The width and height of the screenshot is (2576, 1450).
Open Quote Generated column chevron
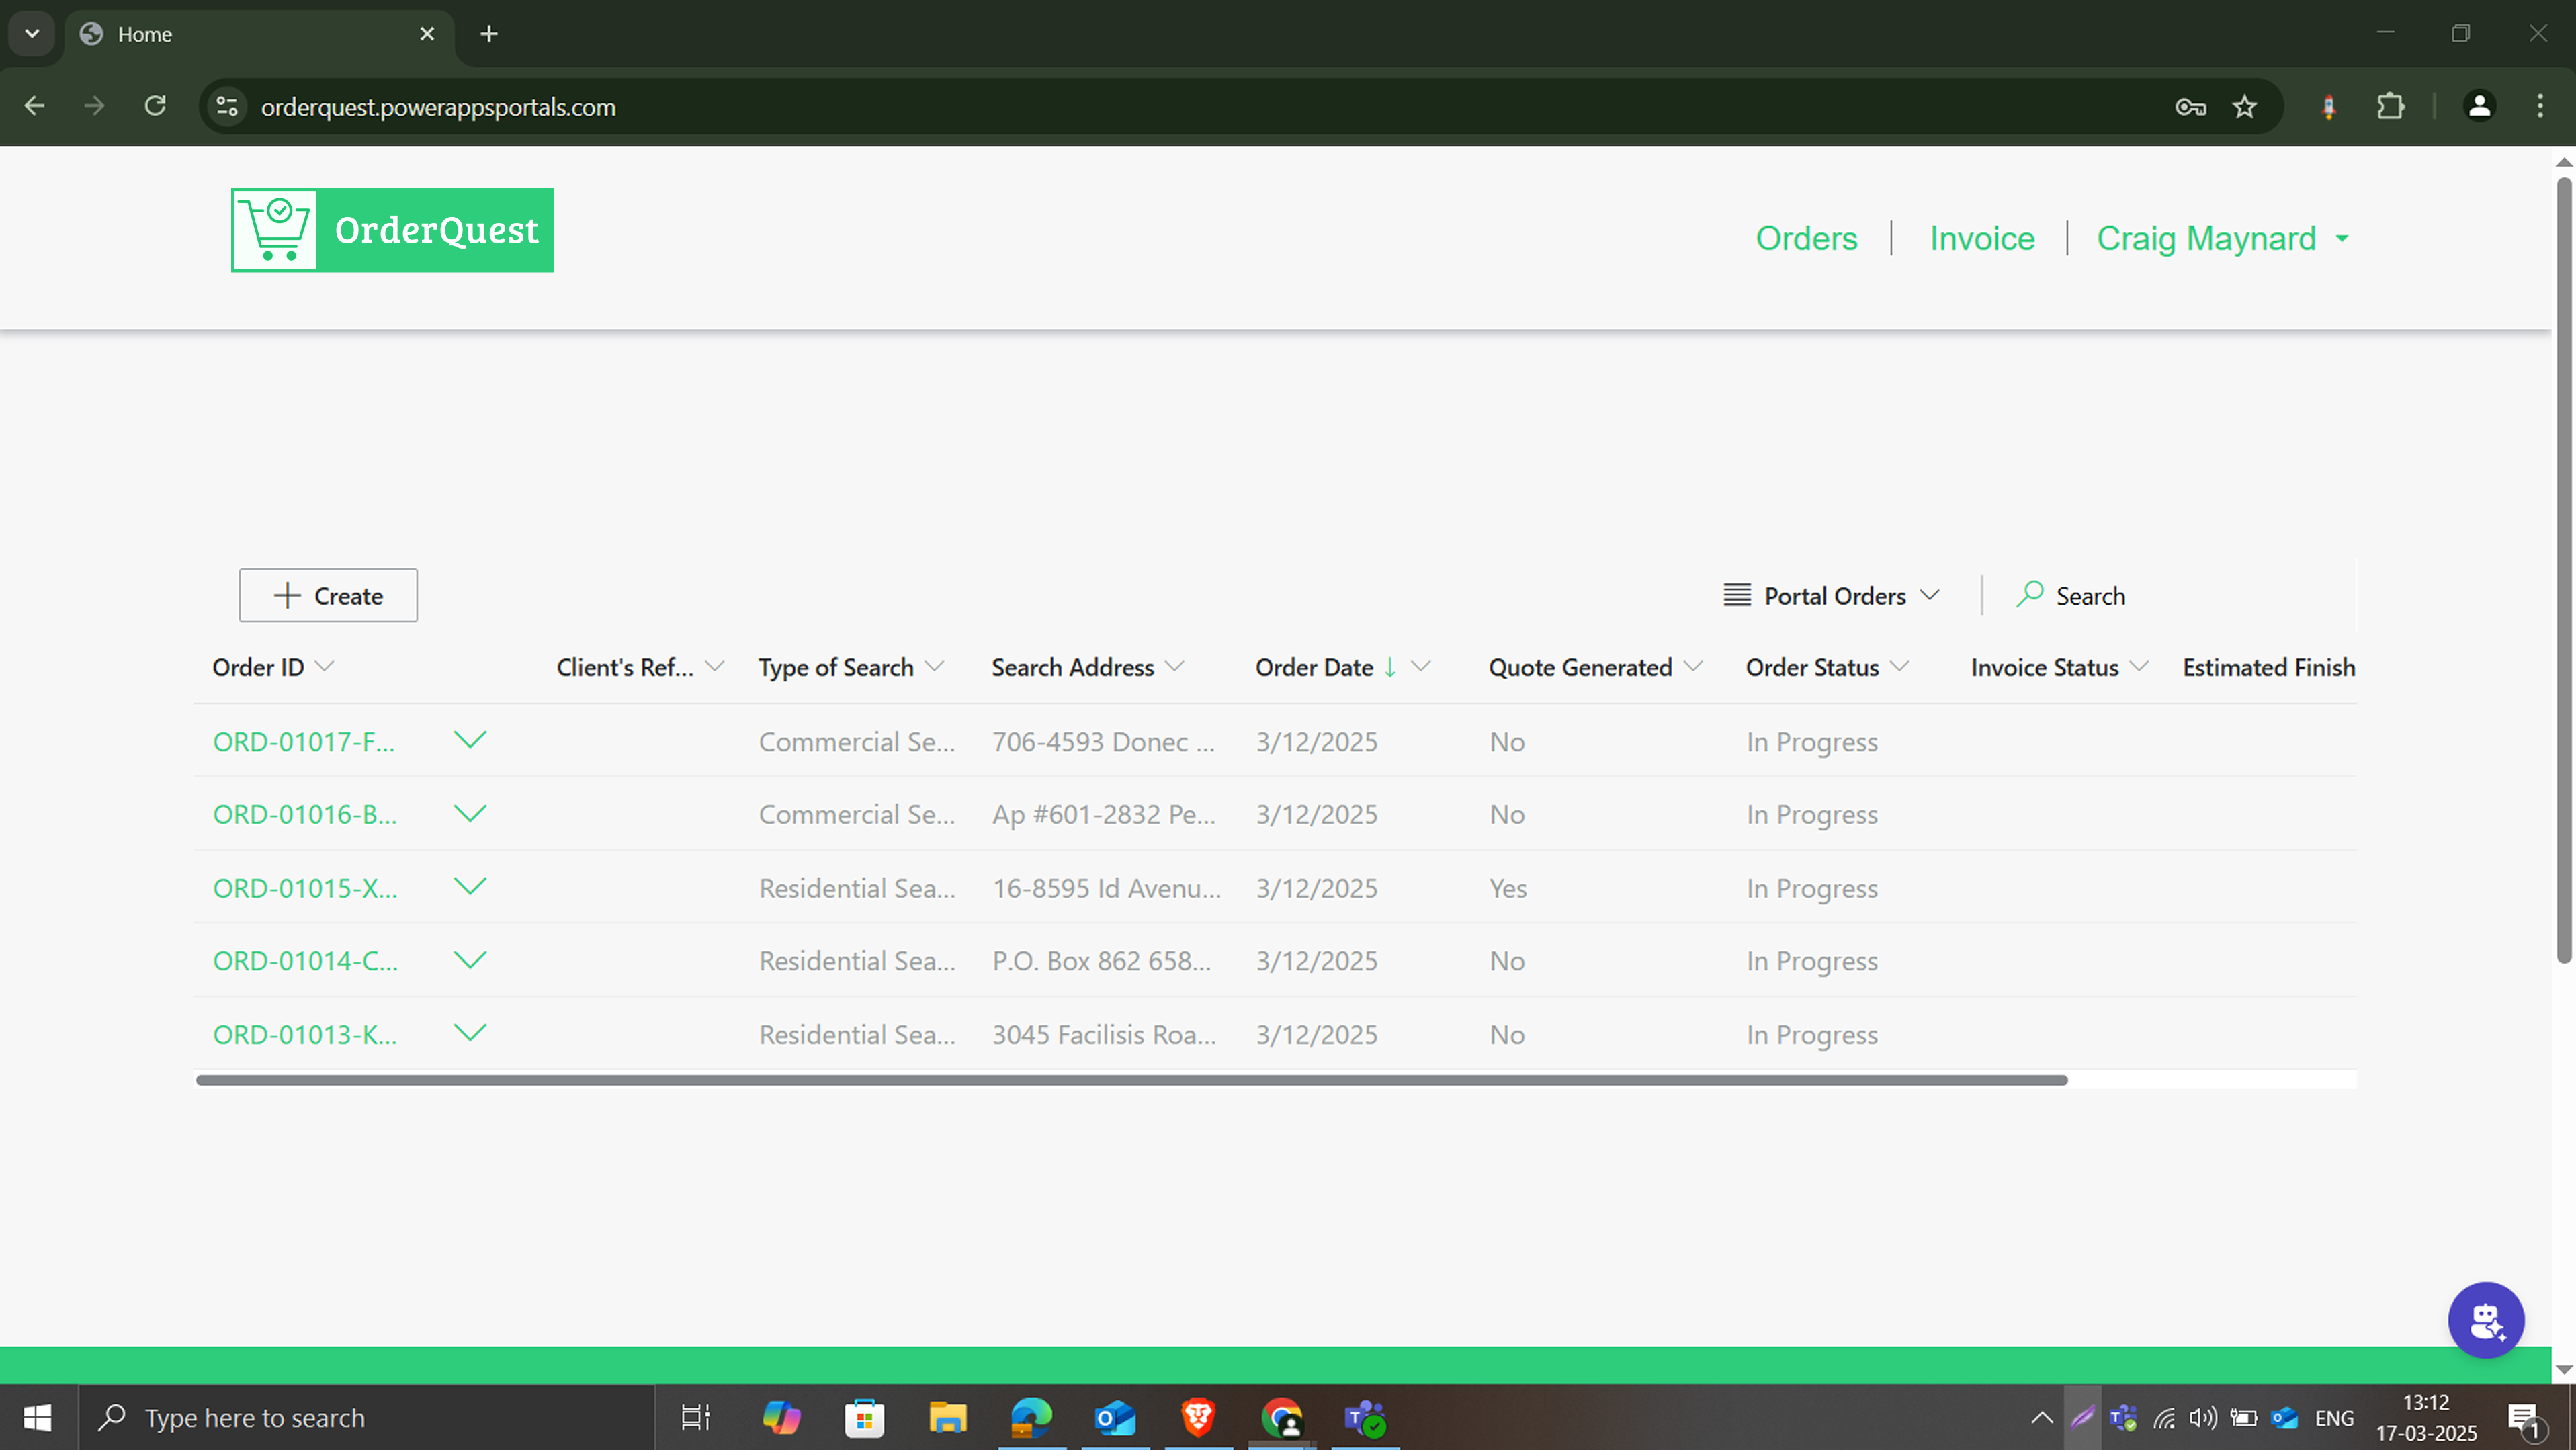tap(1693, 667)
